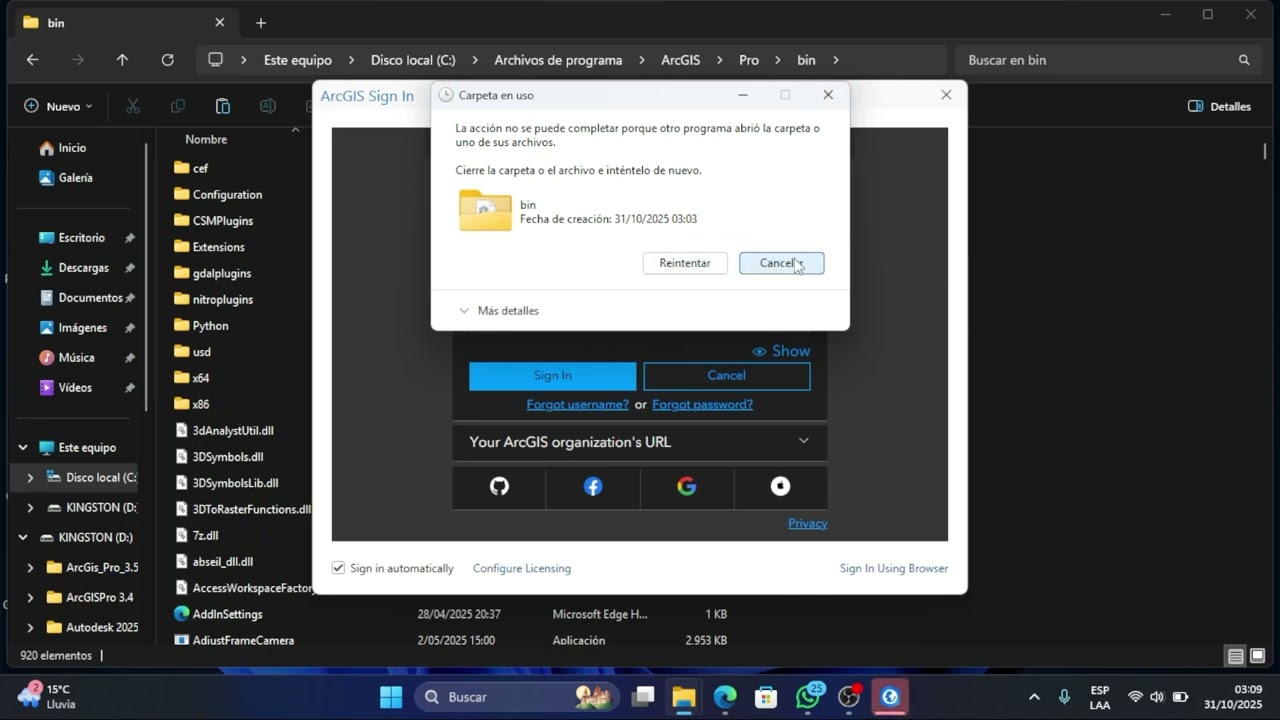
Task: Select the bin Explorer tab
Action: tap(123, 23)
